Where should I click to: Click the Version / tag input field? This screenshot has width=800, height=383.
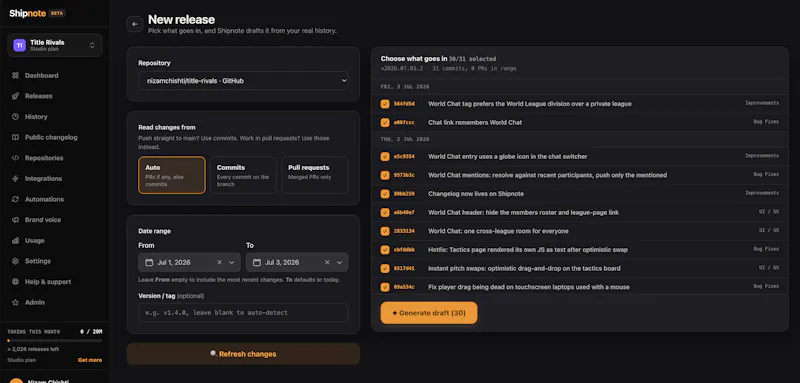click(243, 313)
